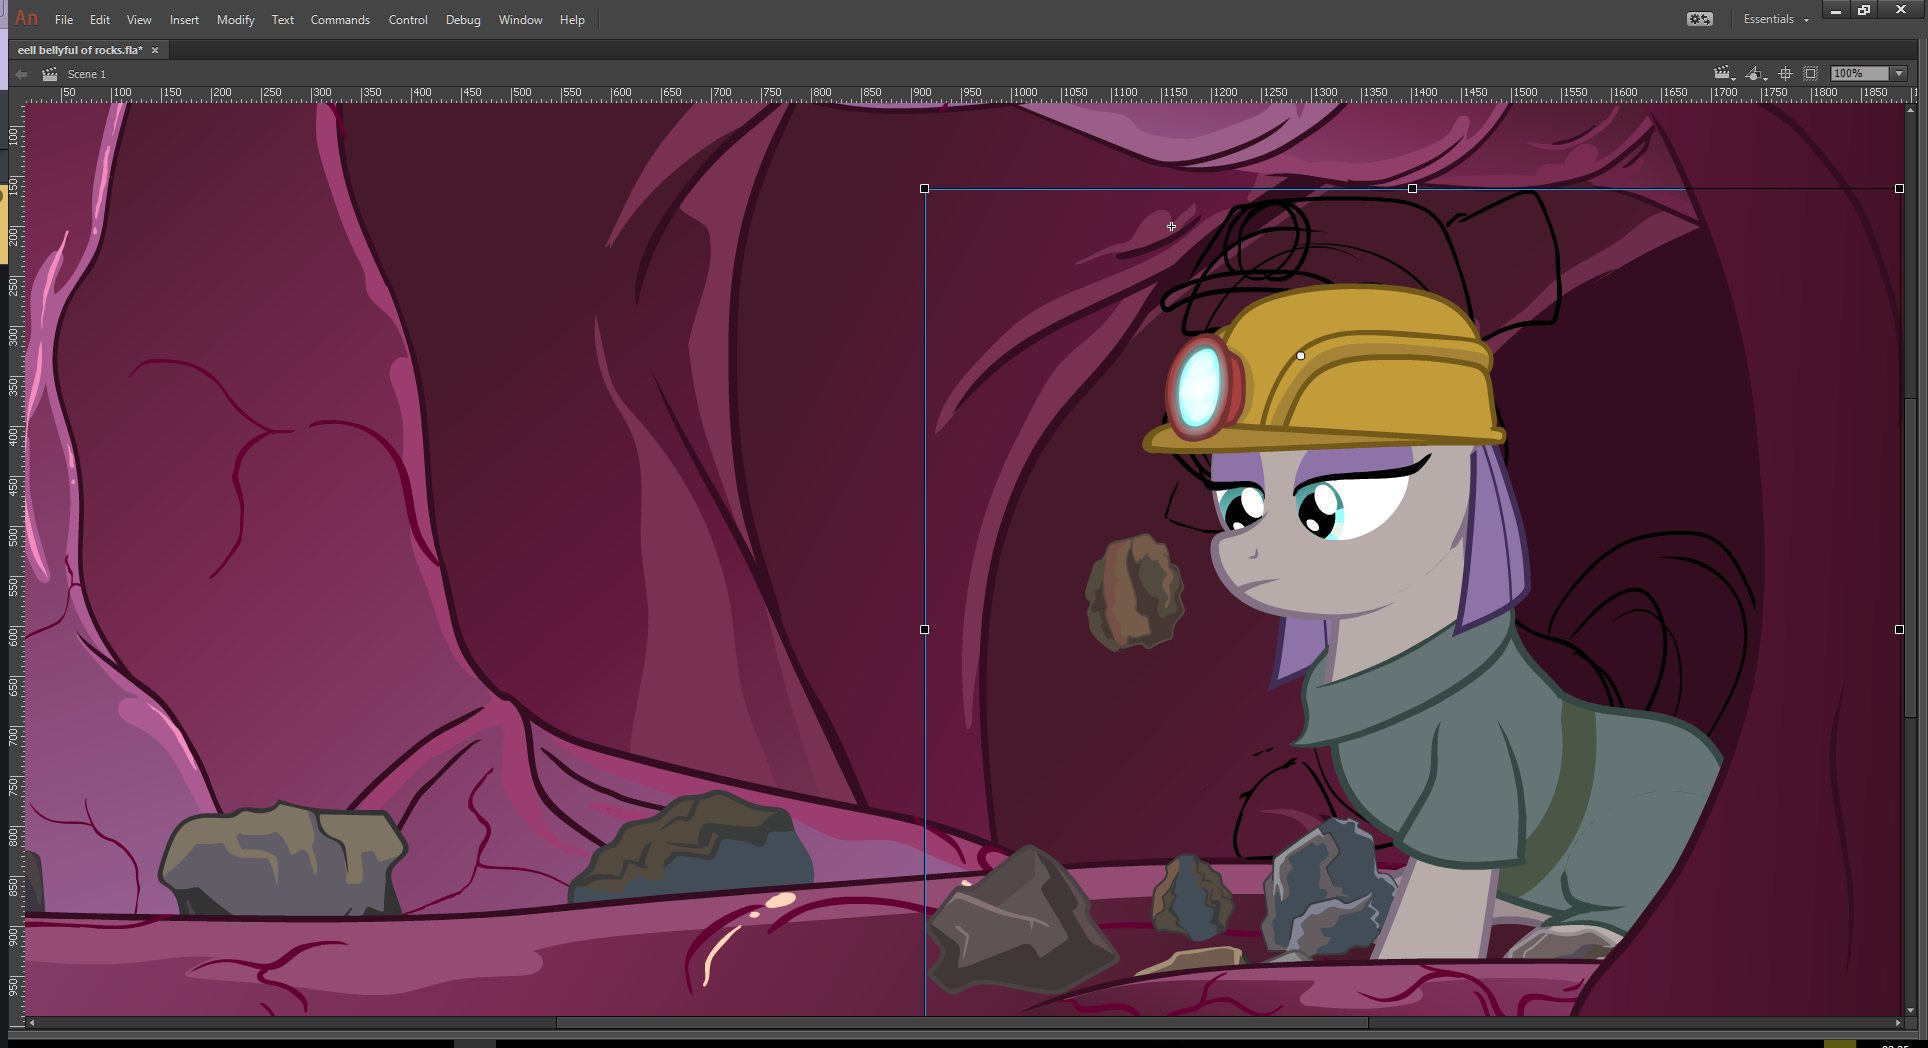Click the back arrow in the edit bar
The height and width of the screenshot is (1048, 1928).
point(21,74)
